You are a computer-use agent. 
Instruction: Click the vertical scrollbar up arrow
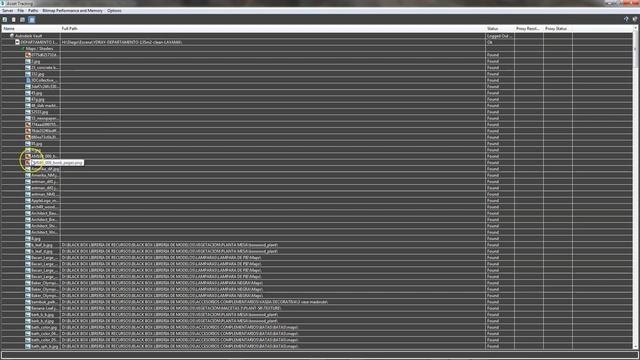coord(636,28)
